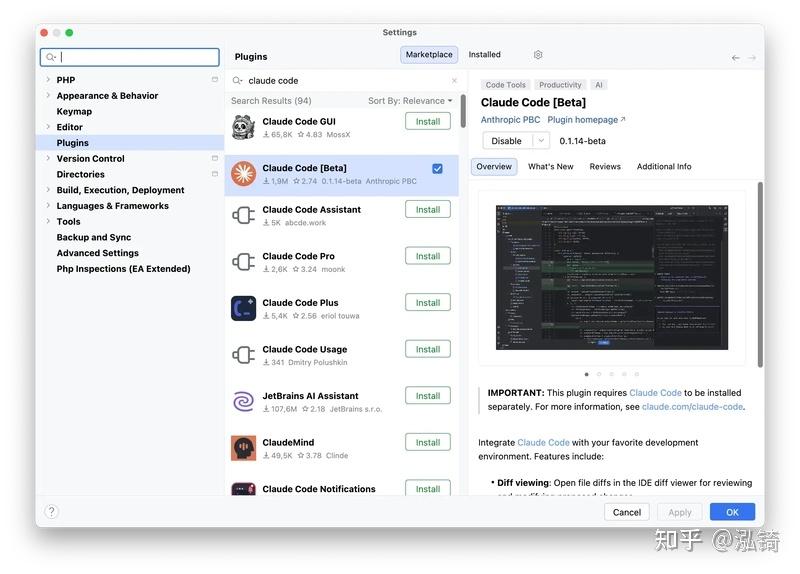Install JetBrains AI Assistant plugin

click(428, 396)
